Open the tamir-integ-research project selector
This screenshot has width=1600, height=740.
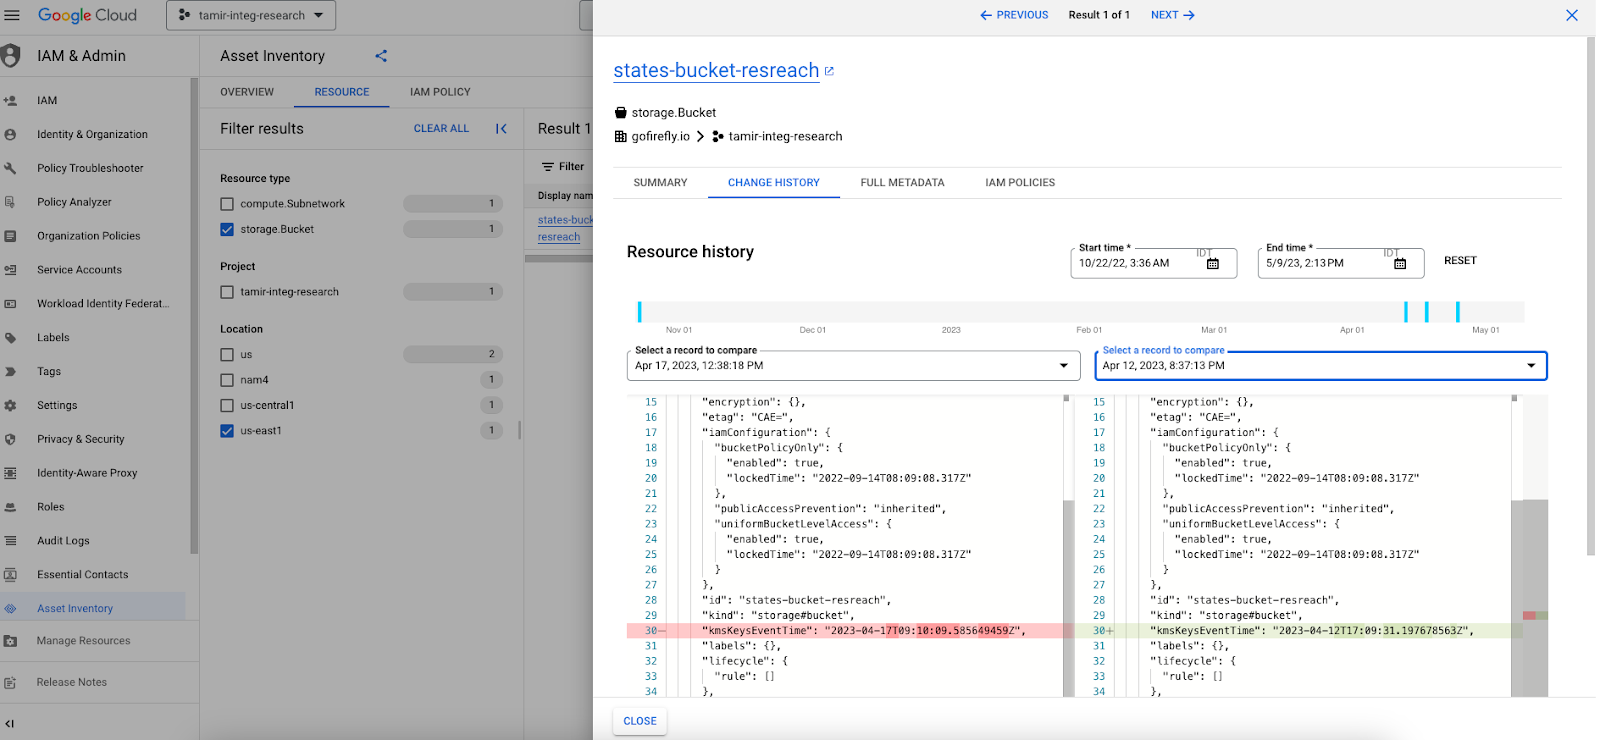tap(251, 15)
